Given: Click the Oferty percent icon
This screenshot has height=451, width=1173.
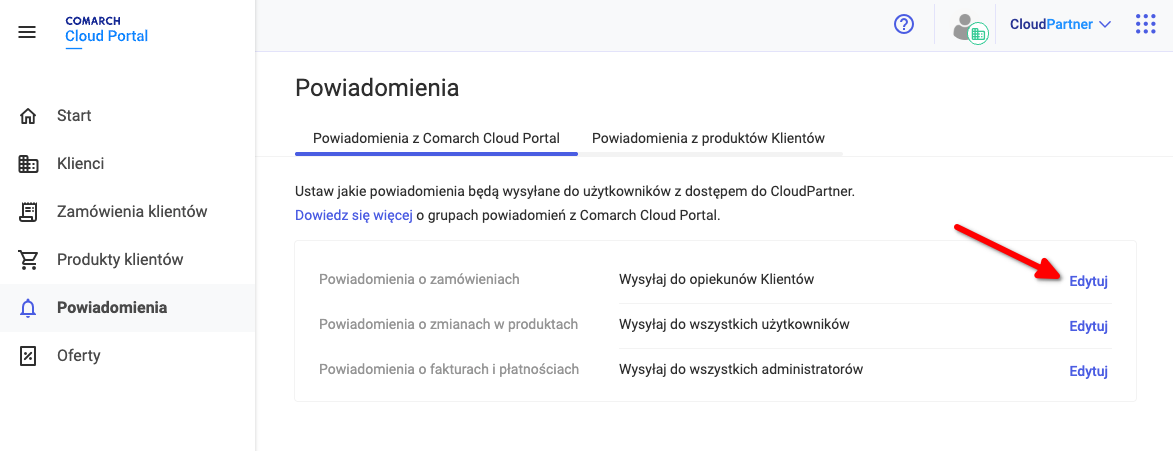Looking at the screenshot, I should (28, 355).
